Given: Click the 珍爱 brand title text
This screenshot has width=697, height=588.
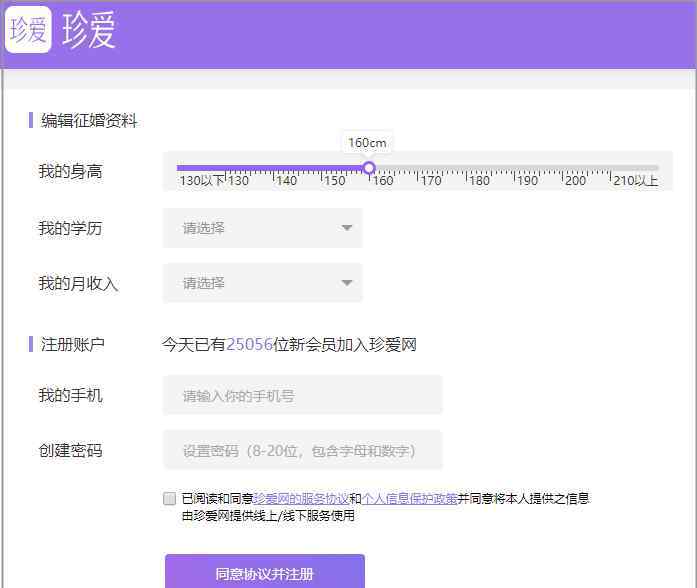Looking at the screenshot, I should (89, 30).
